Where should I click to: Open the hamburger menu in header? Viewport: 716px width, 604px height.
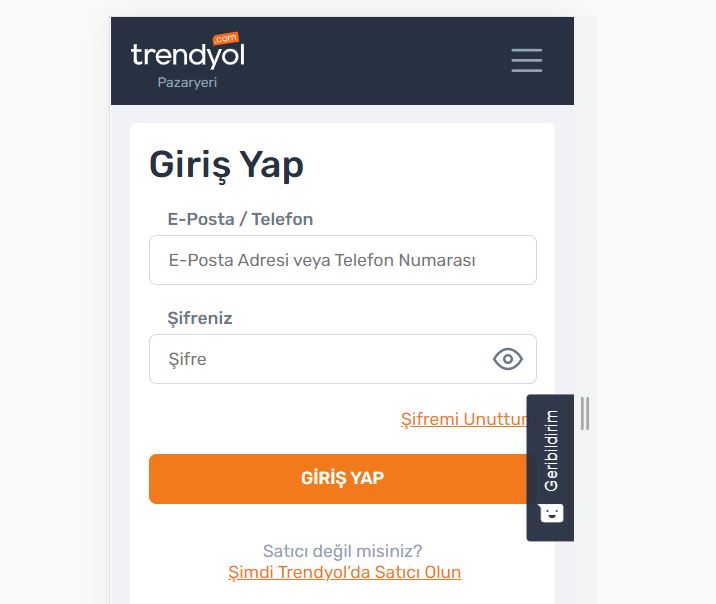(526, 60)
